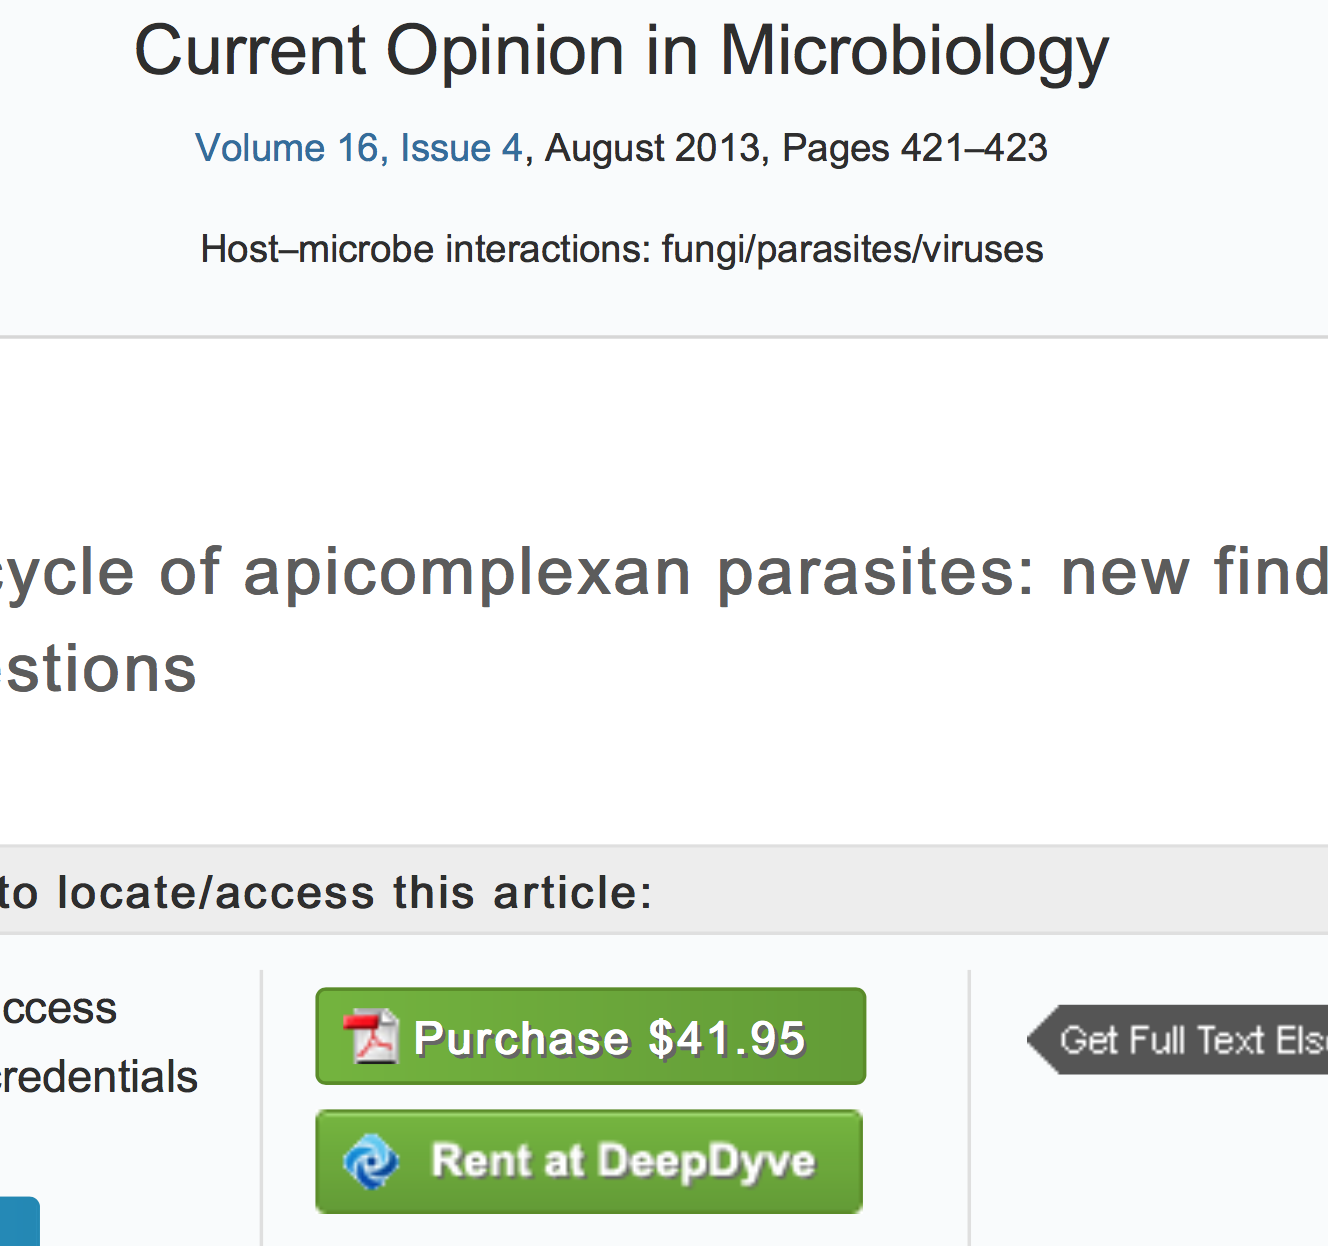Image resolution: width=1328 pixels, height=1246 pixels.
Task: Click 'fungi/parasites/viruses' in section subtitle
Action: tap(852, 249)
